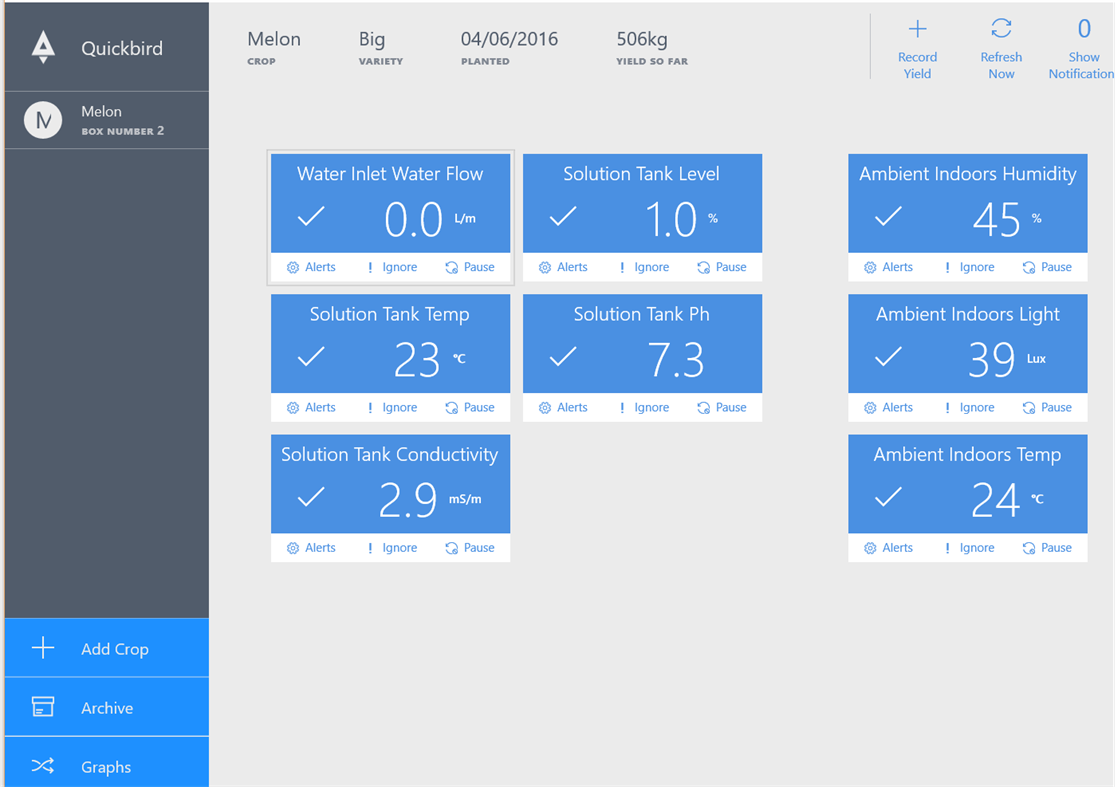
Task: Click the Ambient Indoors Temp status checkmark
Action: [888, 496]
